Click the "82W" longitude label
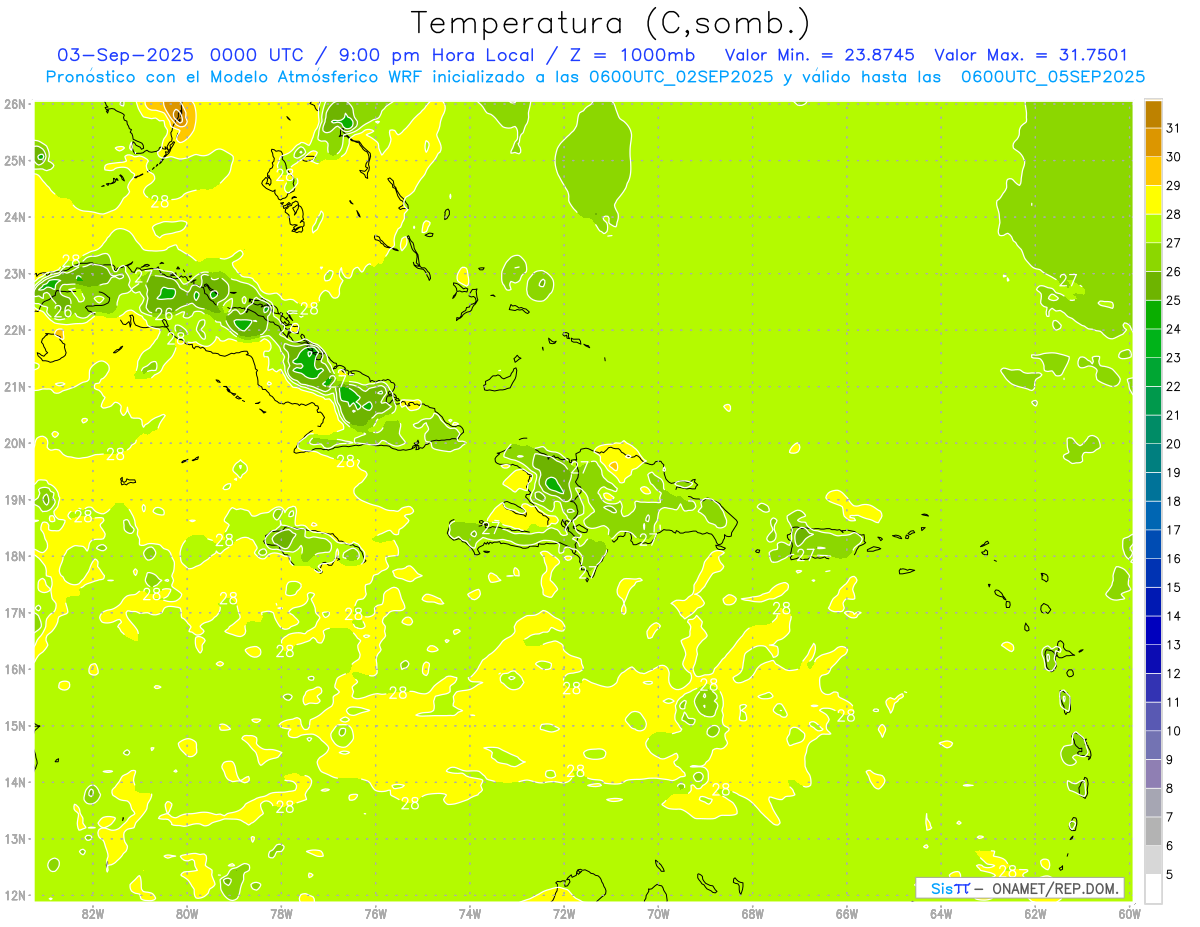This screenshot has width=1200, height=927. click(x=93, y=913)
